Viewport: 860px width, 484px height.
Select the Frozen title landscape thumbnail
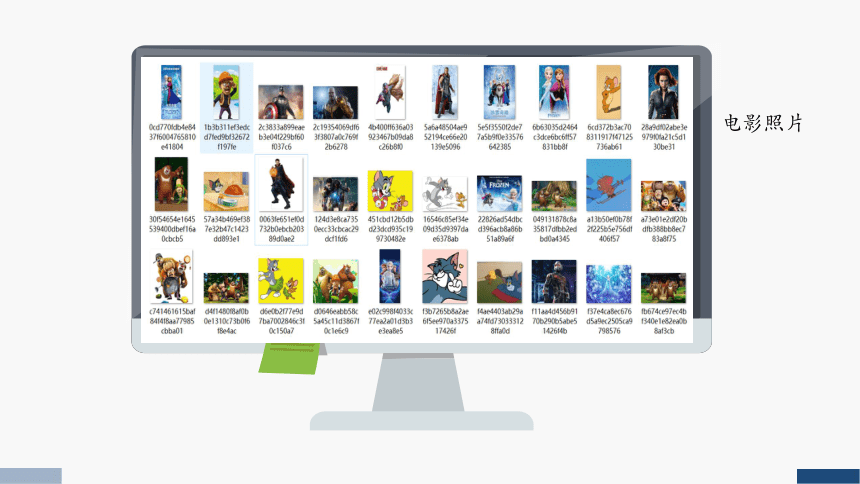tap(500, 193)
